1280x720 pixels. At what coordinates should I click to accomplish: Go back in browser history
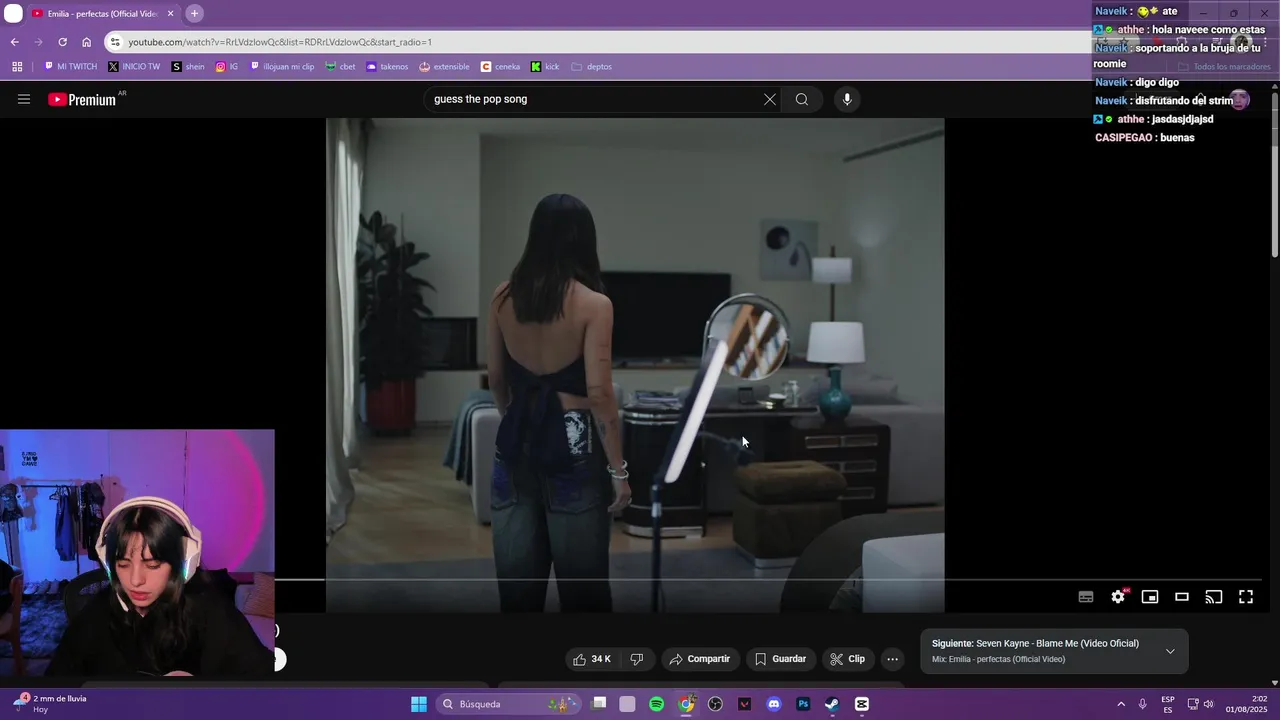point(15,42)
